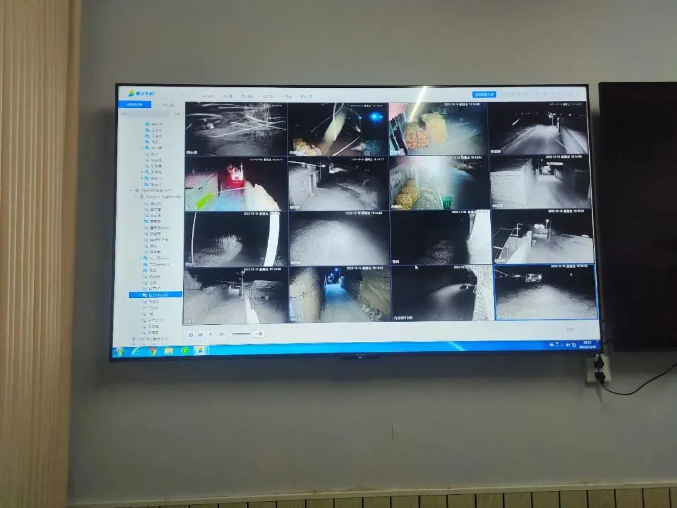The height and width of the screenshot is (508, 677).
Task: Open the green circular browser icon on the taskbar
Action: [185, 350]
